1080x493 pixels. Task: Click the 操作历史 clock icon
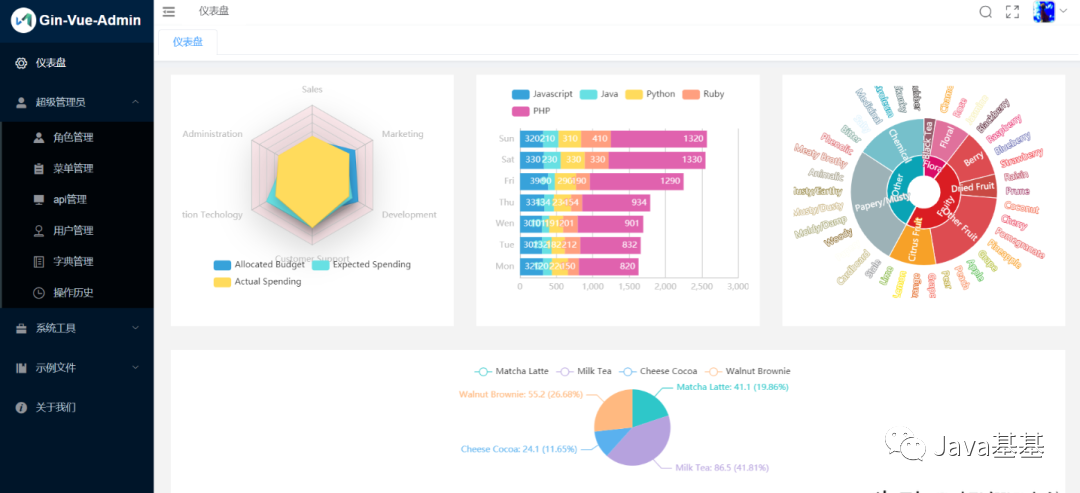[39, 293]
